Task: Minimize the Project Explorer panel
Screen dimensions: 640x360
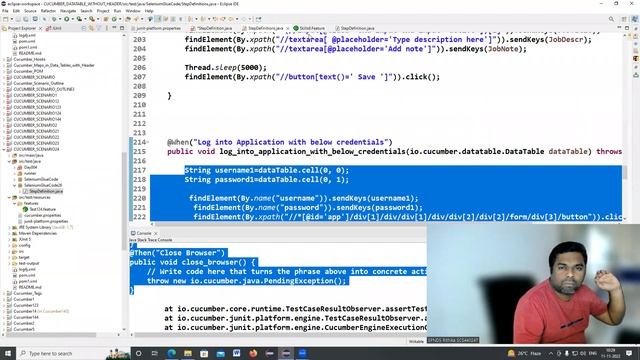Action: [x=114, y=28]
